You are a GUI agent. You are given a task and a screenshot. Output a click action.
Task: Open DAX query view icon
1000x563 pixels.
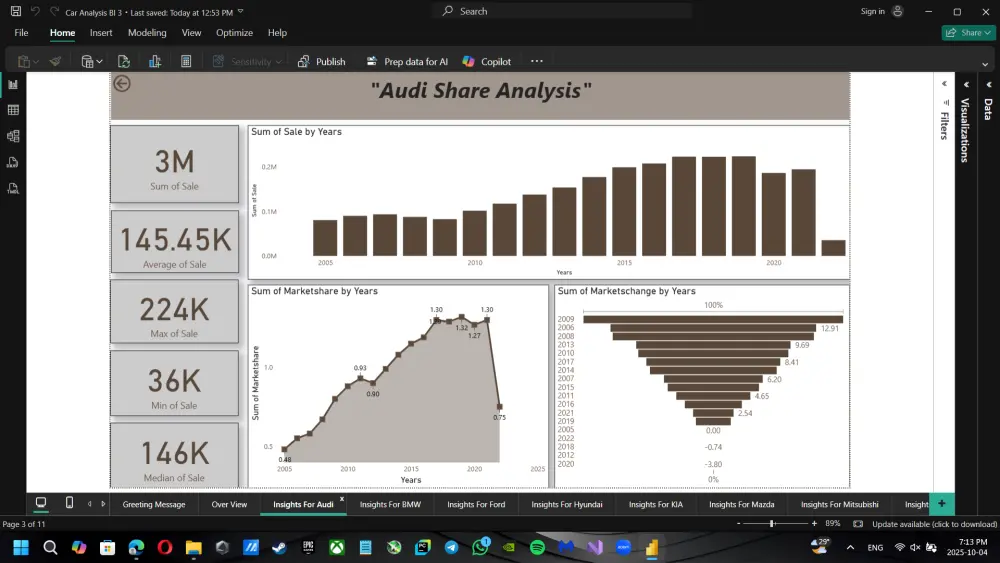pyautogui.click(x=13, y=163)
